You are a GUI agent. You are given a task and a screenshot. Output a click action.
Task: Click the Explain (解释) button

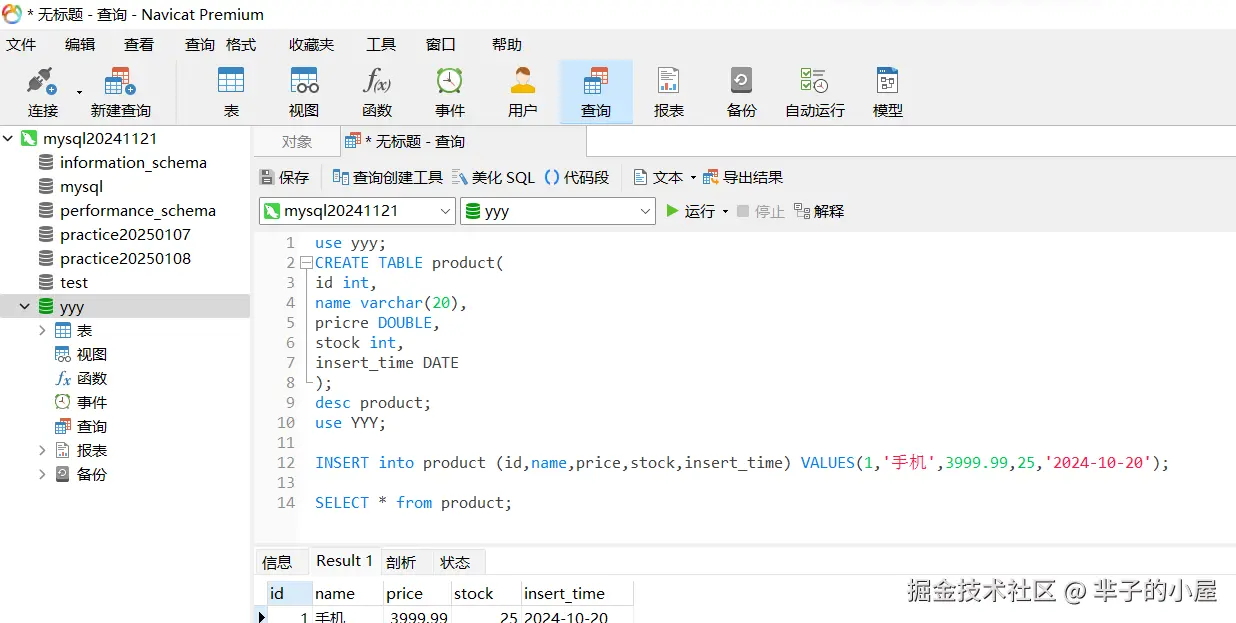click(x=819, y=211)
